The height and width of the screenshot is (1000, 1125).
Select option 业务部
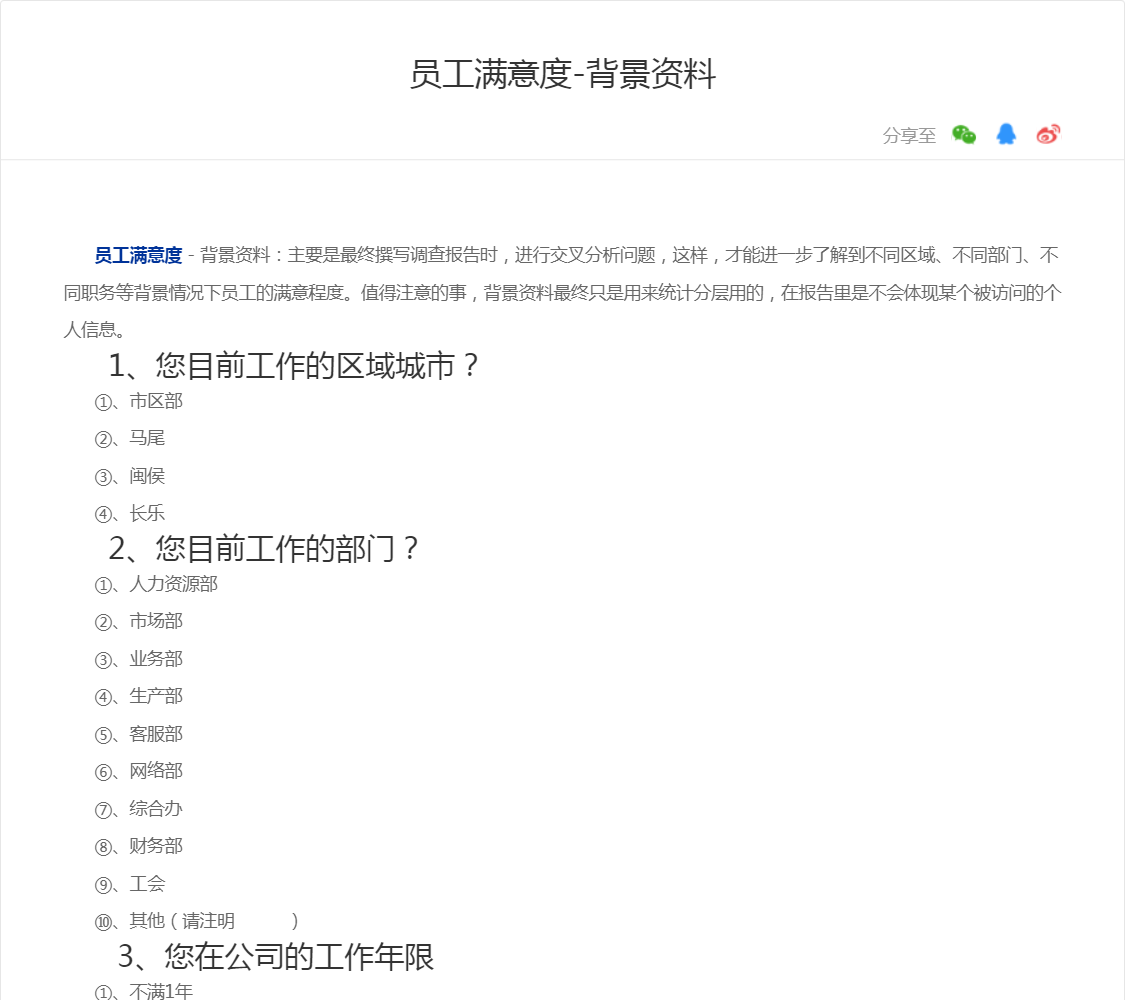[139, 659]
